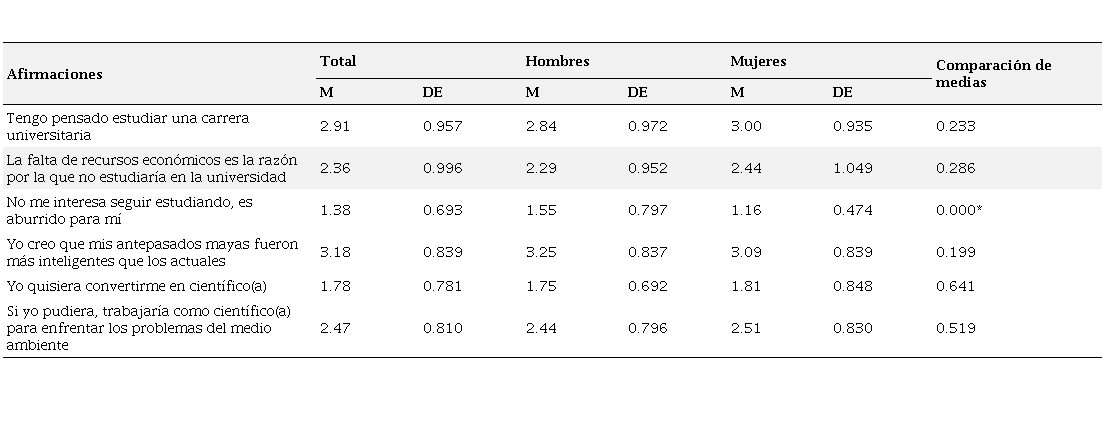Select row "Tengo pensado estudiar una carrera universitaria"

coord(128,125)
